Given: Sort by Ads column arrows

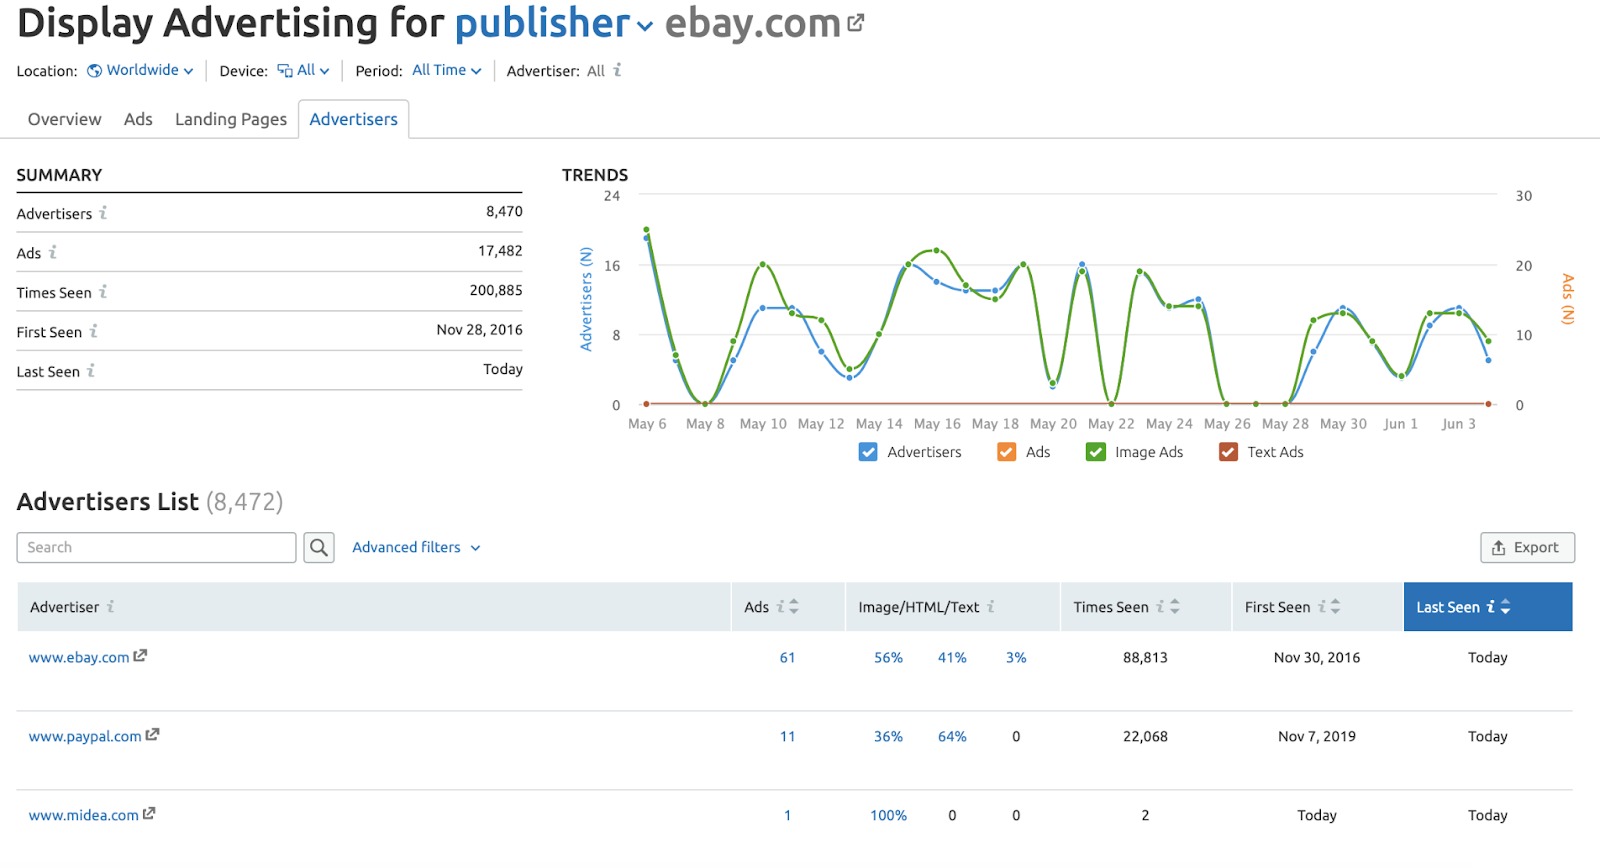Looking at the screenshot, I should [x=794, y=606].
